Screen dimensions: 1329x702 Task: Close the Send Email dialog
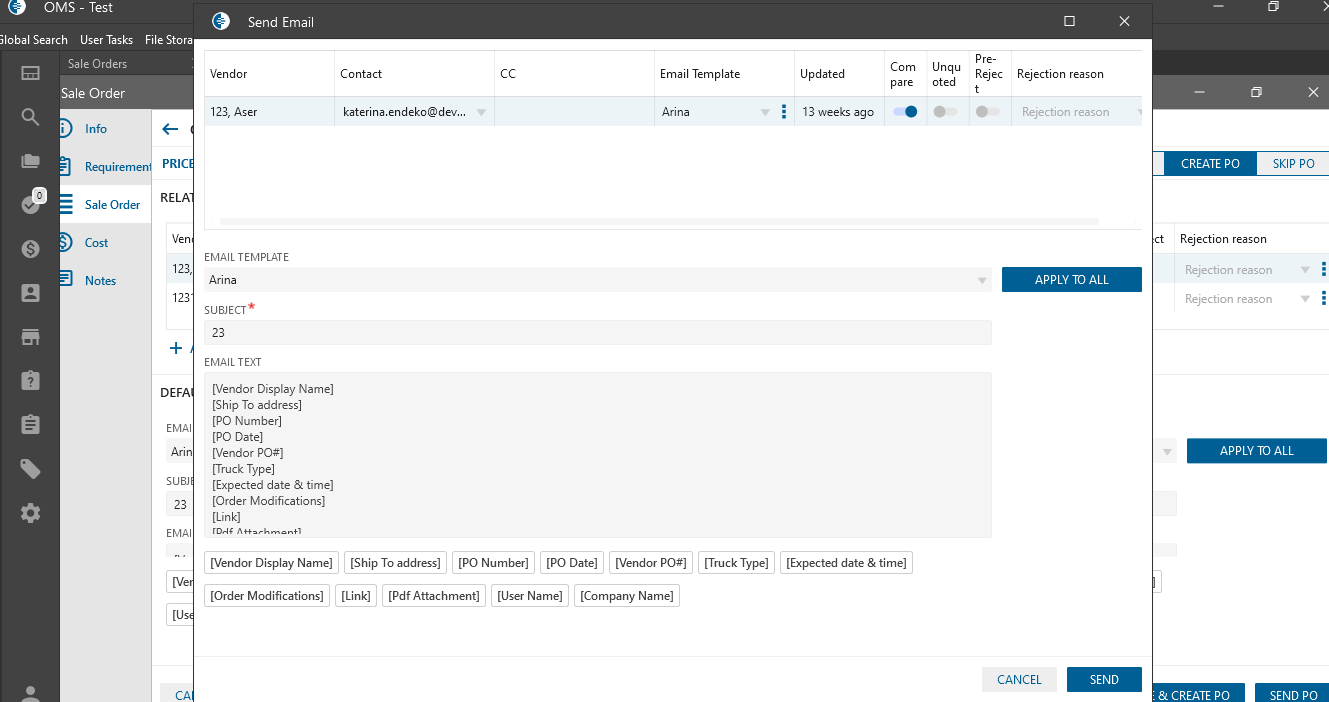click(x=1124, y=21)
